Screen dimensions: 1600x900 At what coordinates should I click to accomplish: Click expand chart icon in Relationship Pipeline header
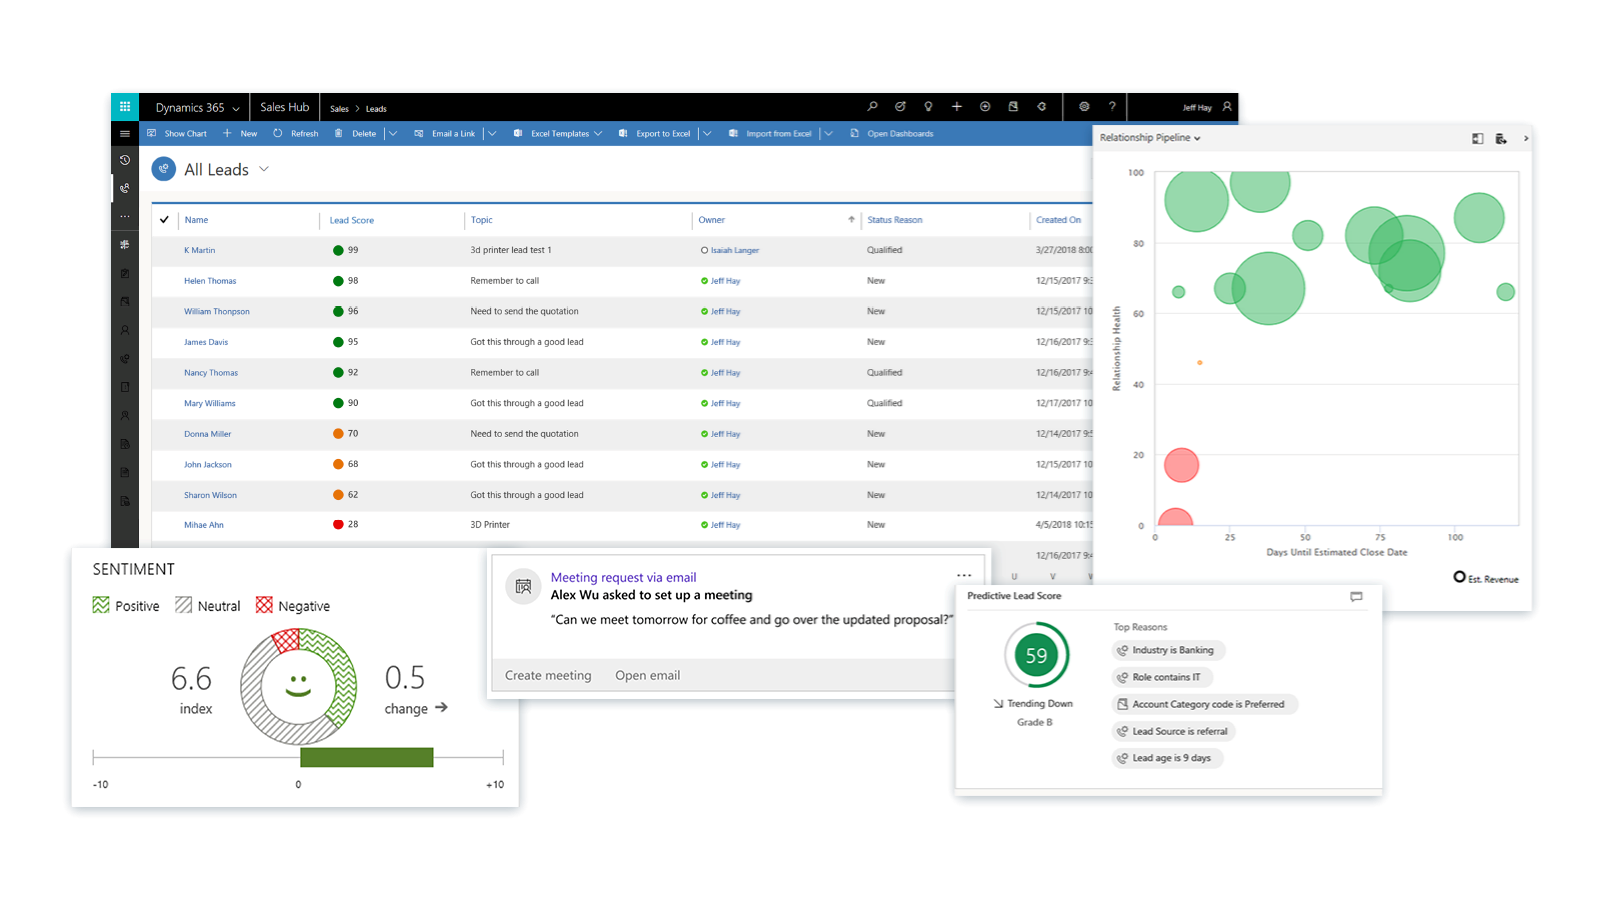(x=1478, y=139)
